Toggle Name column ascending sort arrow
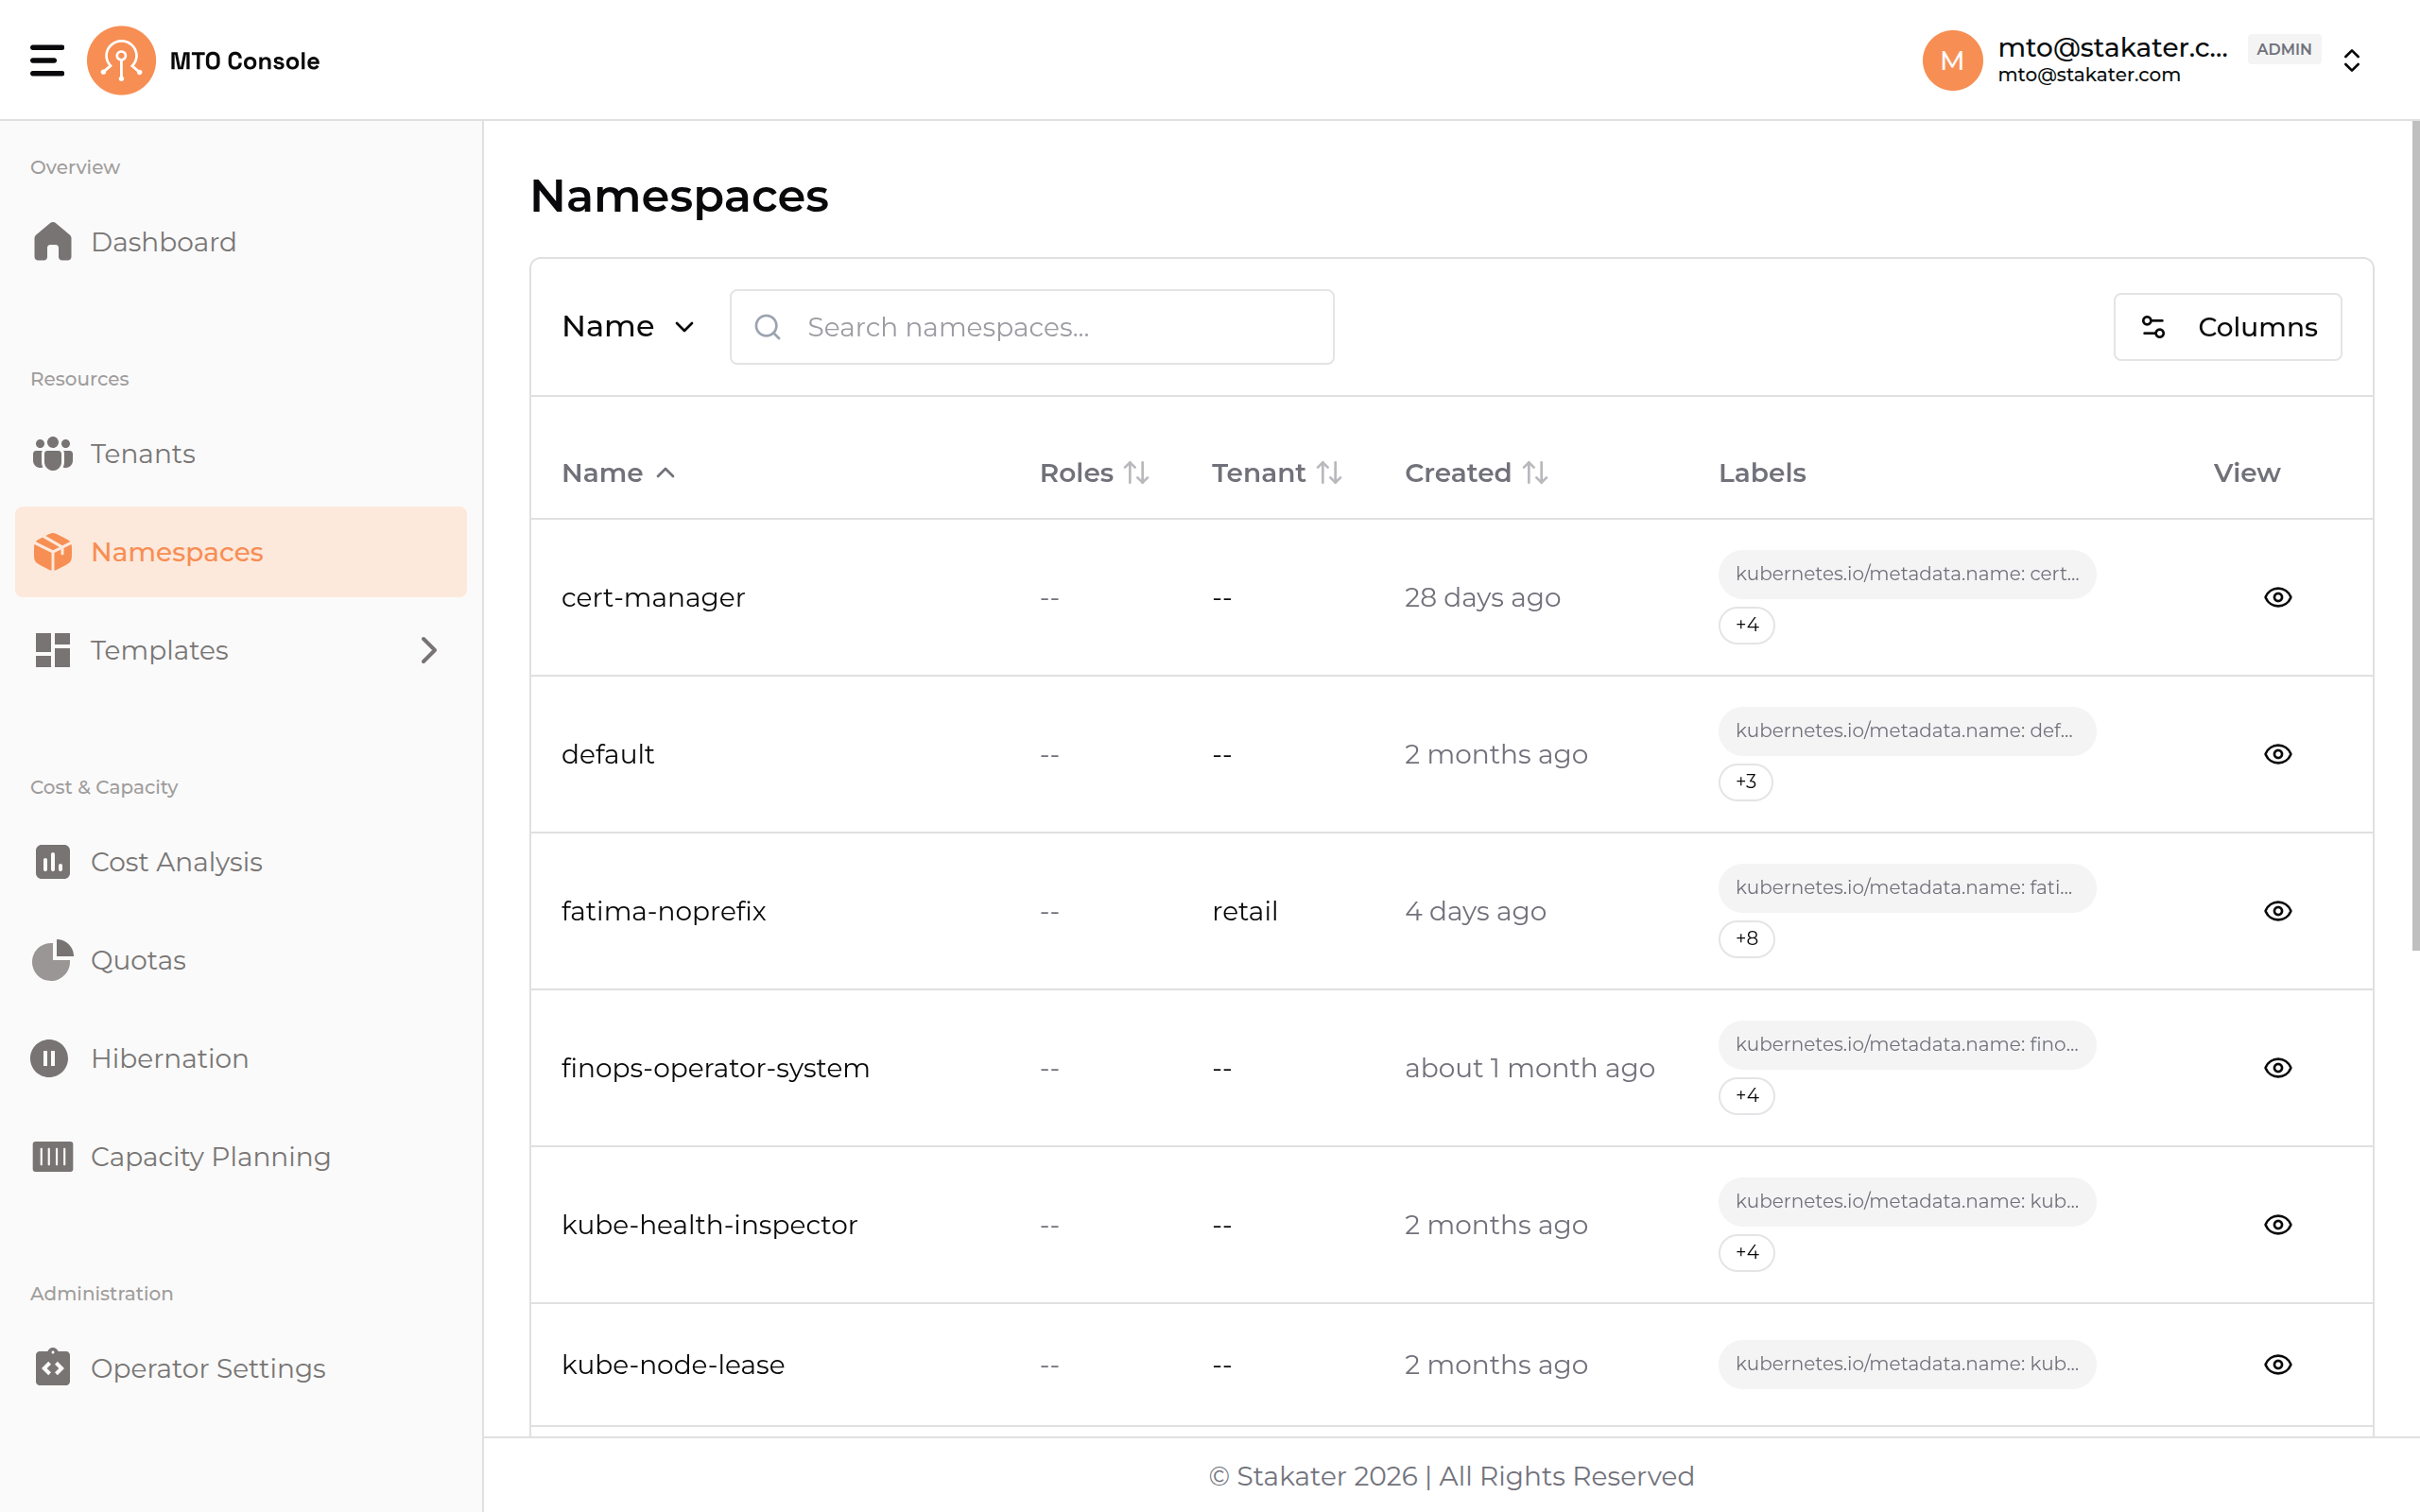 point(665,473)
